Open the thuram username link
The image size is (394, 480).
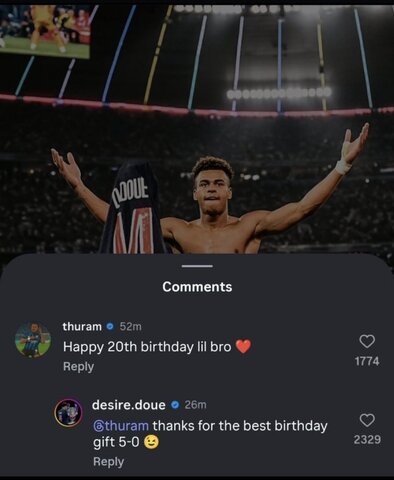pos(82,326)
